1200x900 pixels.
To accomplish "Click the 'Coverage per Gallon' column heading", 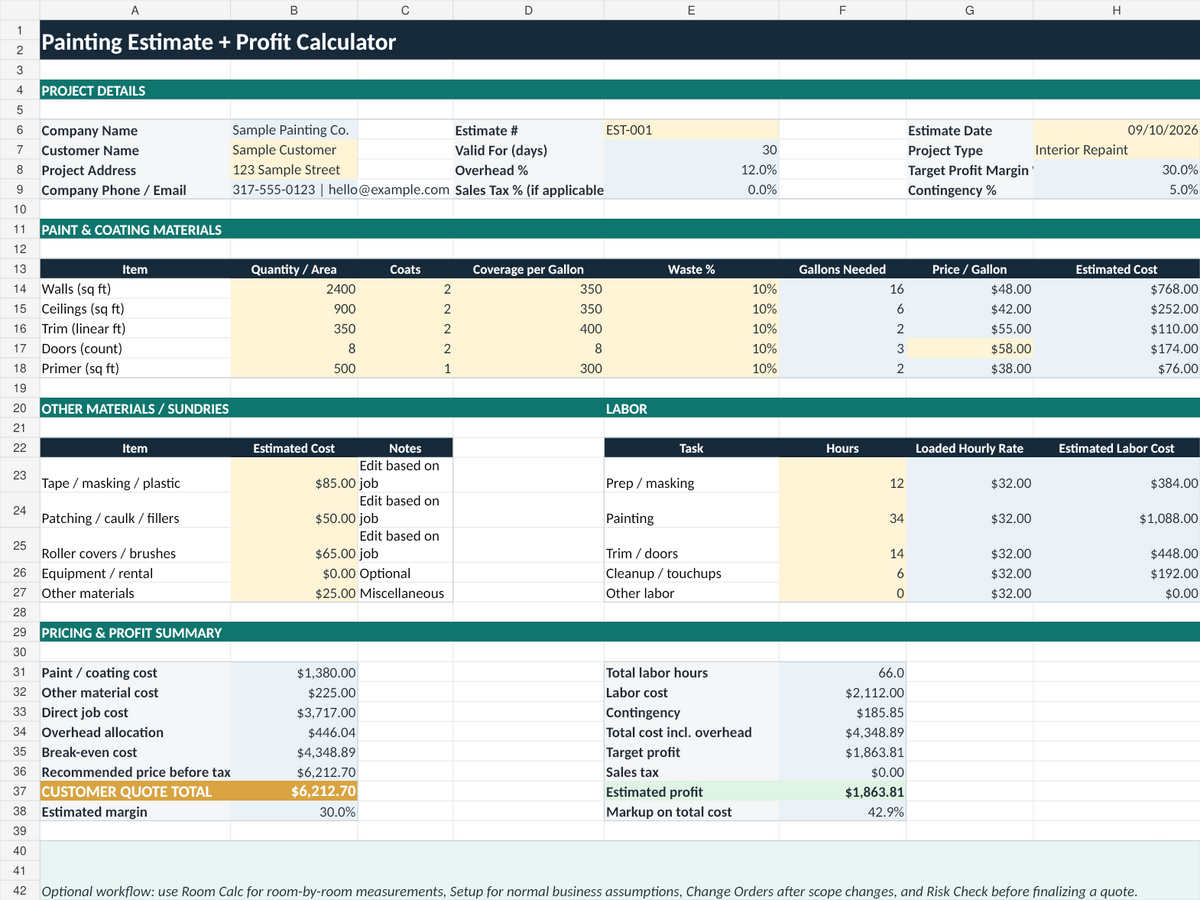I will pyautogui.click(x=528, y=269).
